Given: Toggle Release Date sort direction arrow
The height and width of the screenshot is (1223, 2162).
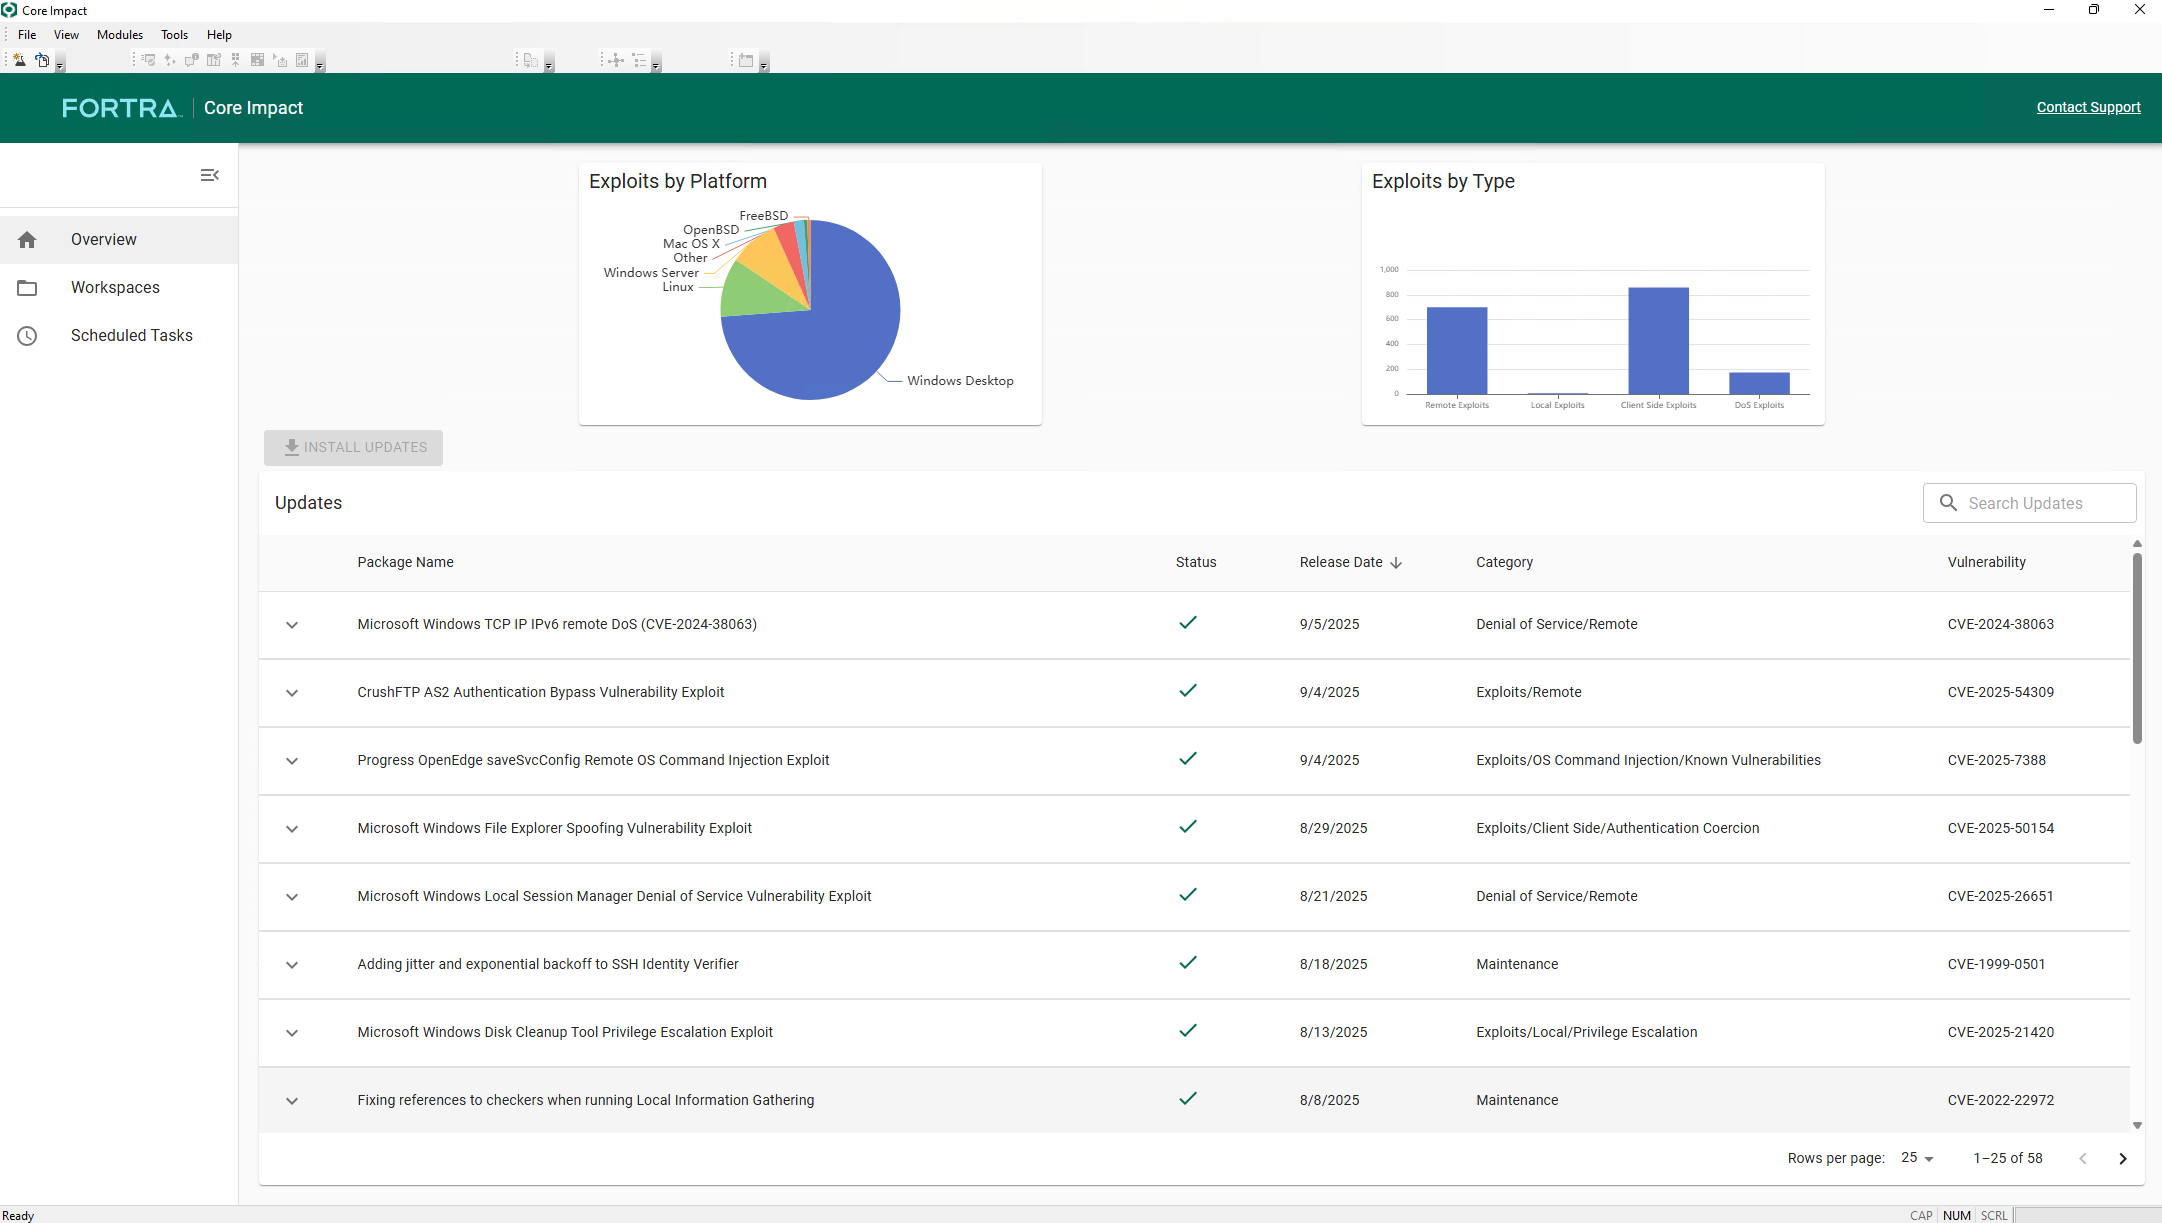Looking at the screenshot, I should coord(1397,562).
